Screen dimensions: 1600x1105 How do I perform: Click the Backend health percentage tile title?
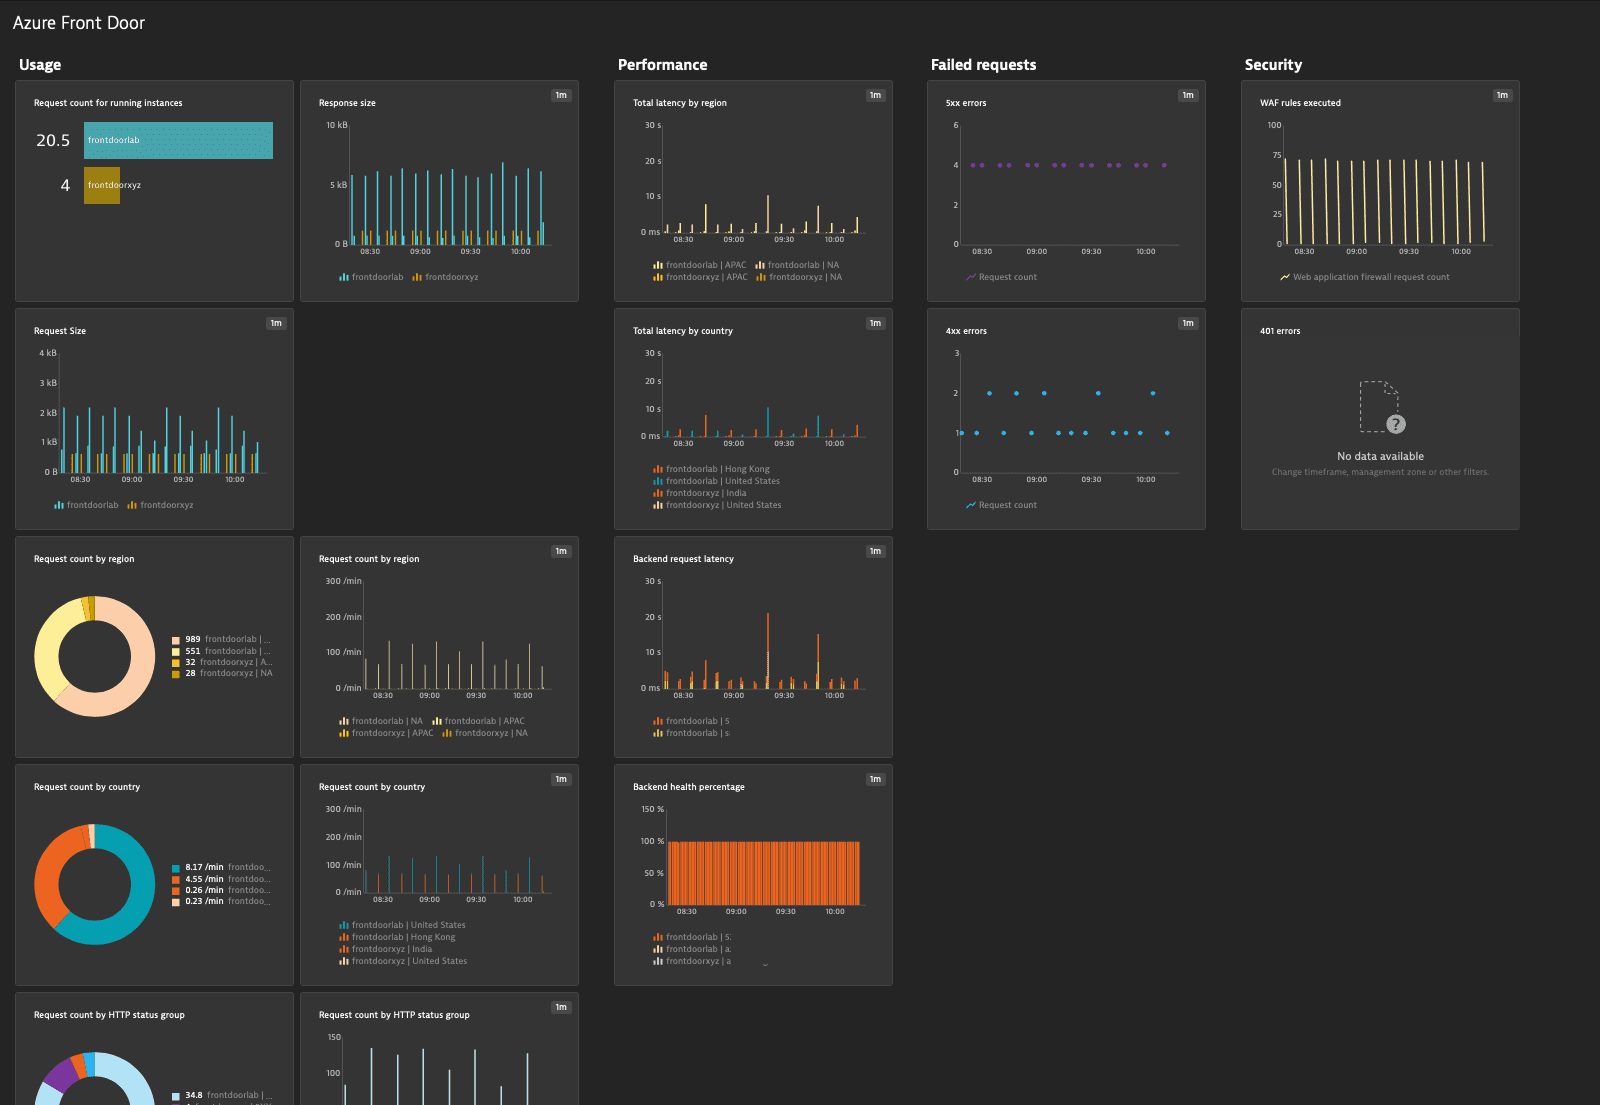[x=688, y=787]
